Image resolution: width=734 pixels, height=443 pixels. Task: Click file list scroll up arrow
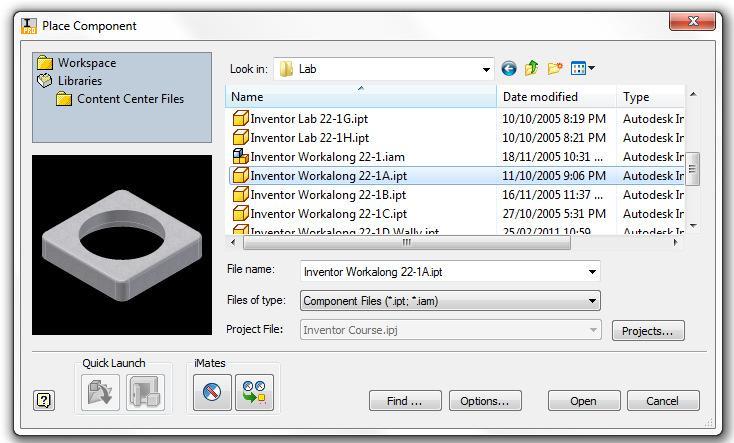point(693,94)
